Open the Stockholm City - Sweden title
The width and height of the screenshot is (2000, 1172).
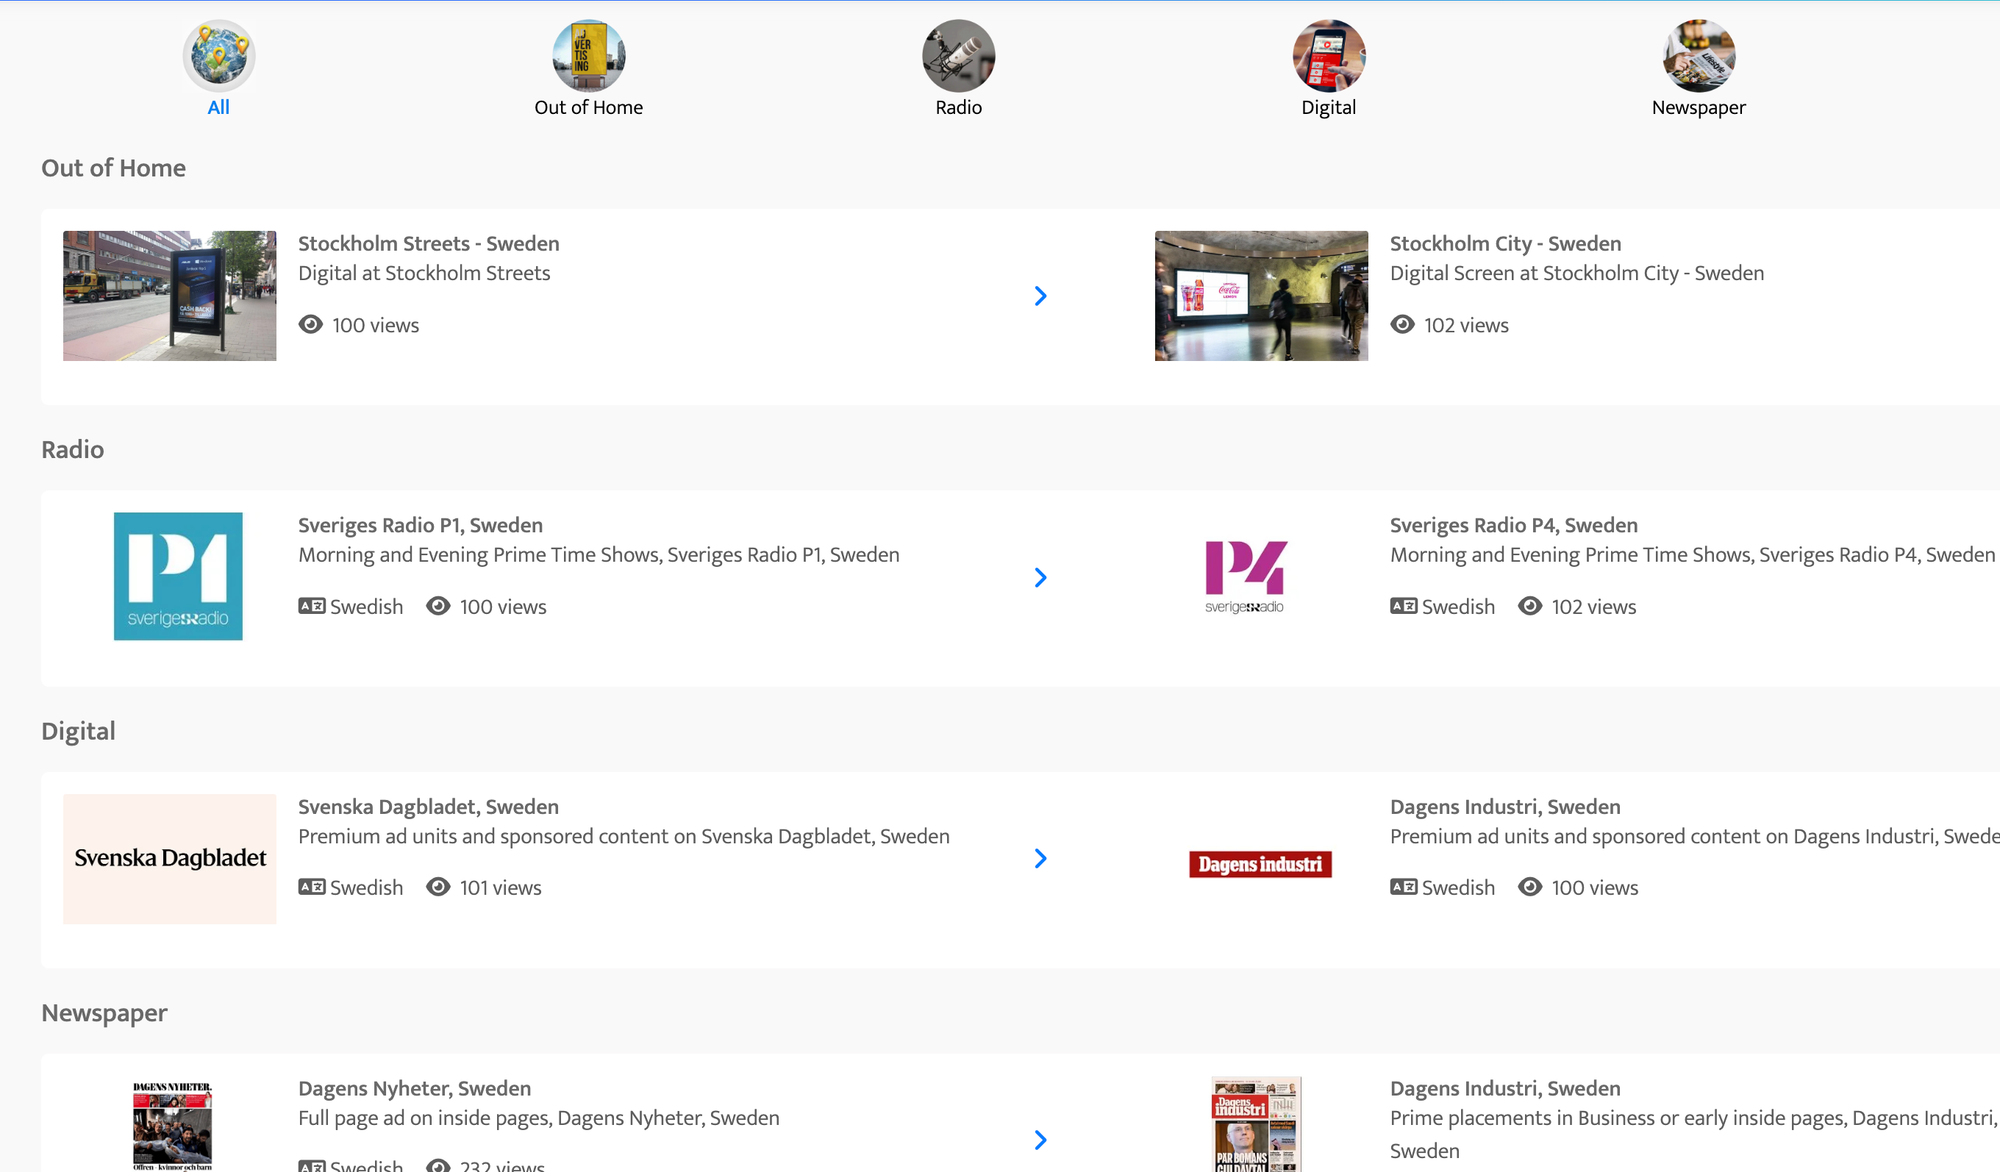coord(1506,244)
